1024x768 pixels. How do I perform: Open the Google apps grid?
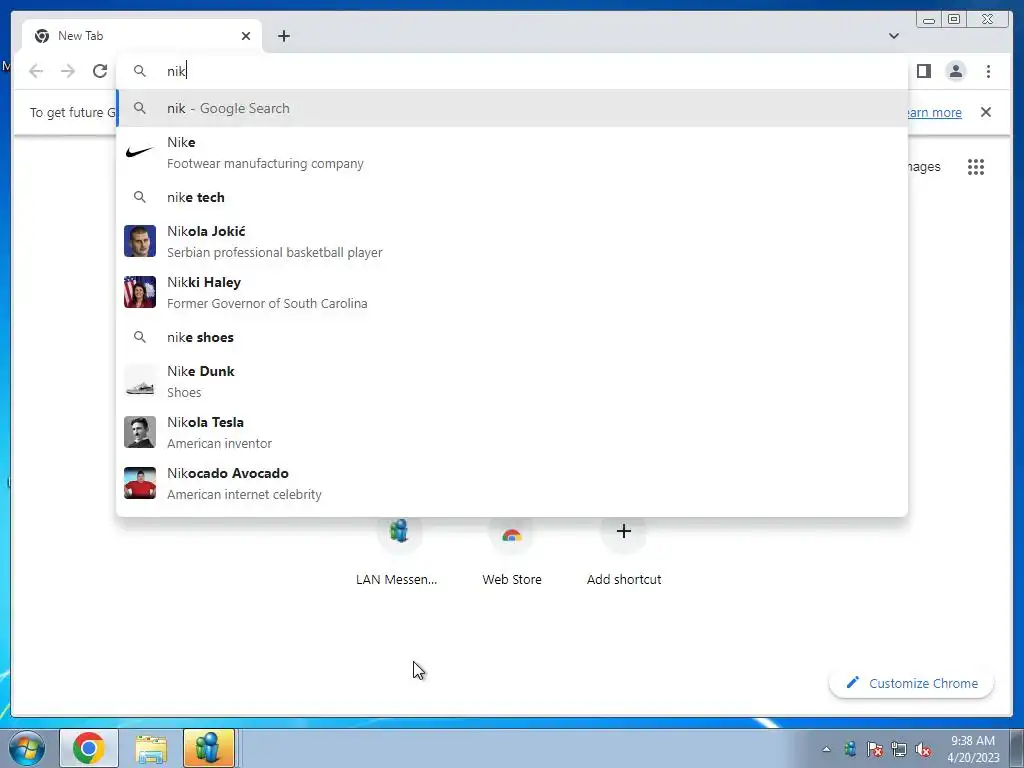click(x=976, y=167)
